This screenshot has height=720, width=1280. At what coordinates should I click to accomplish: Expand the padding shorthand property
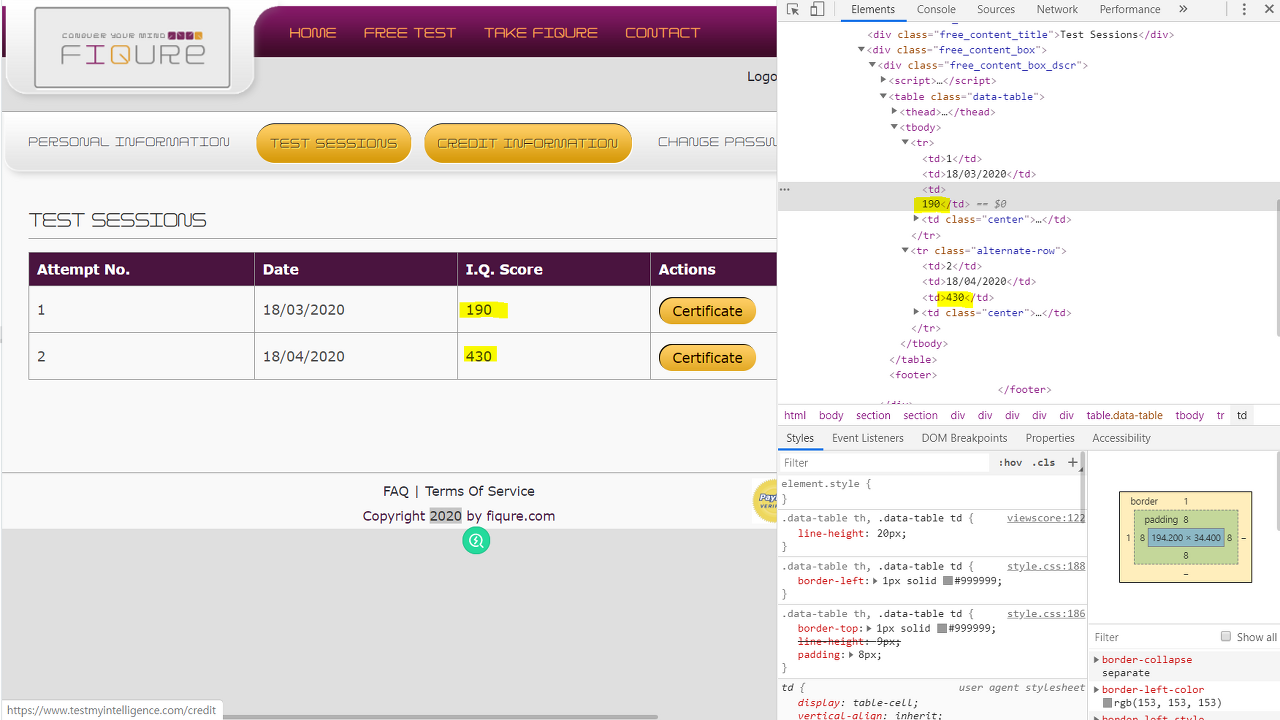point(851,655)
